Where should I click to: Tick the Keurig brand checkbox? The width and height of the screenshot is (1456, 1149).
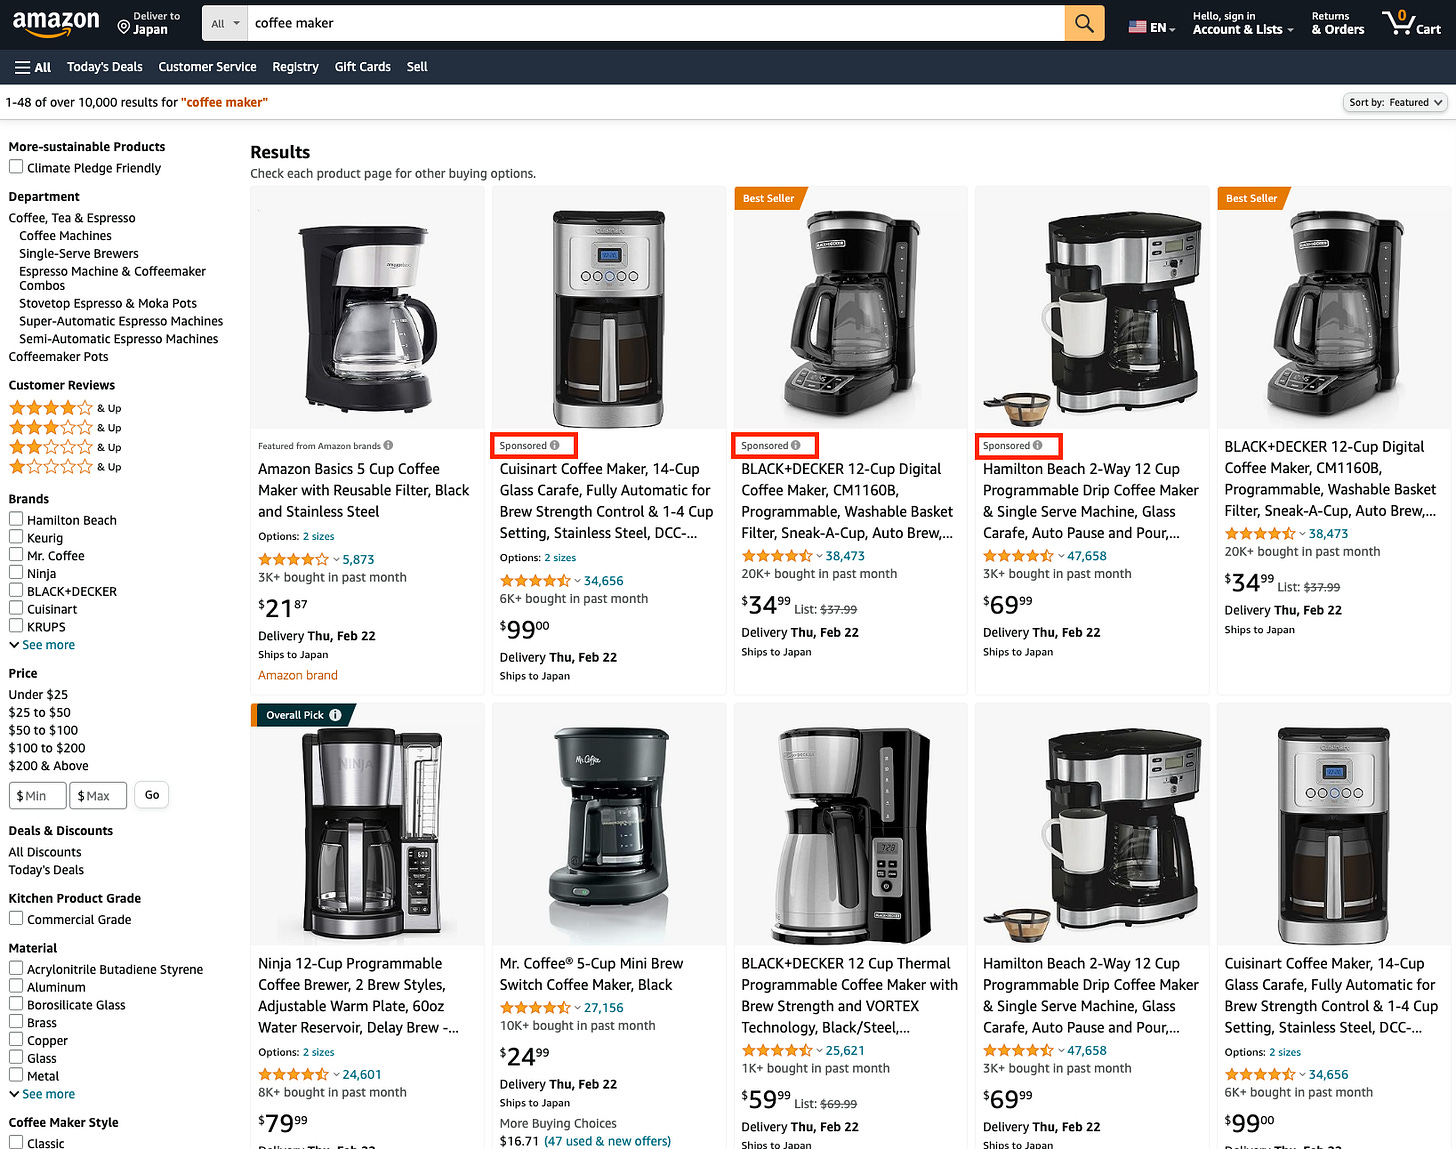tap(16, 537)
